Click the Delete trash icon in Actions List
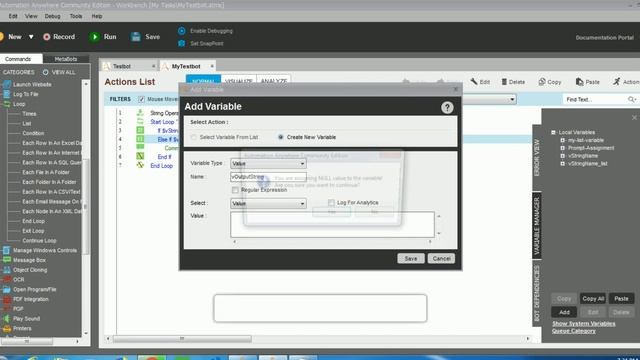Screen dimensions: 640x360 [504, 82]
